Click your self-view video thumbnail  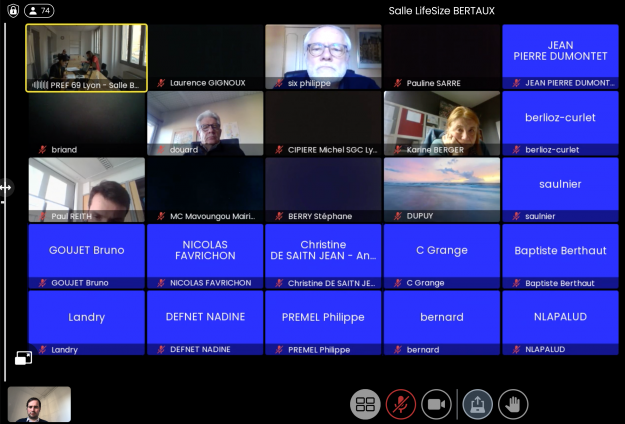(40, 404)
